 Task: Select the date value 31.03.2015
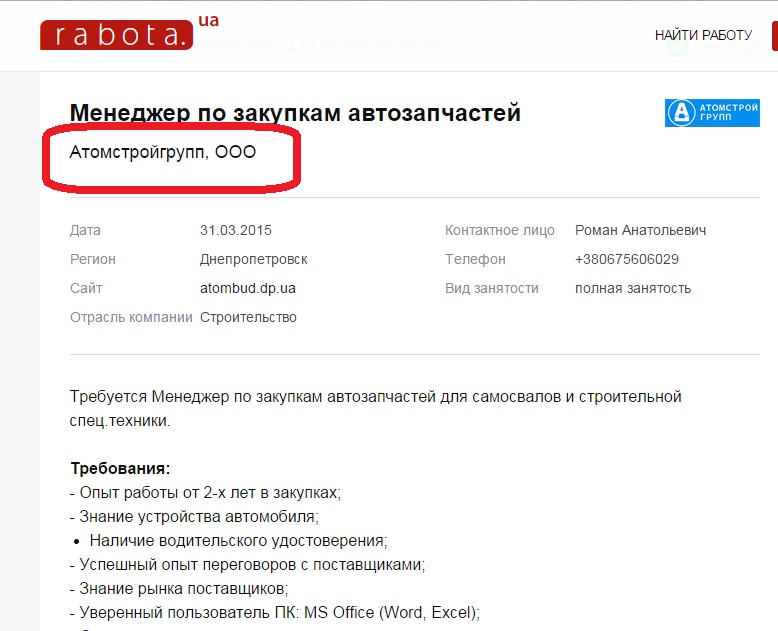(x=236, y=230)
